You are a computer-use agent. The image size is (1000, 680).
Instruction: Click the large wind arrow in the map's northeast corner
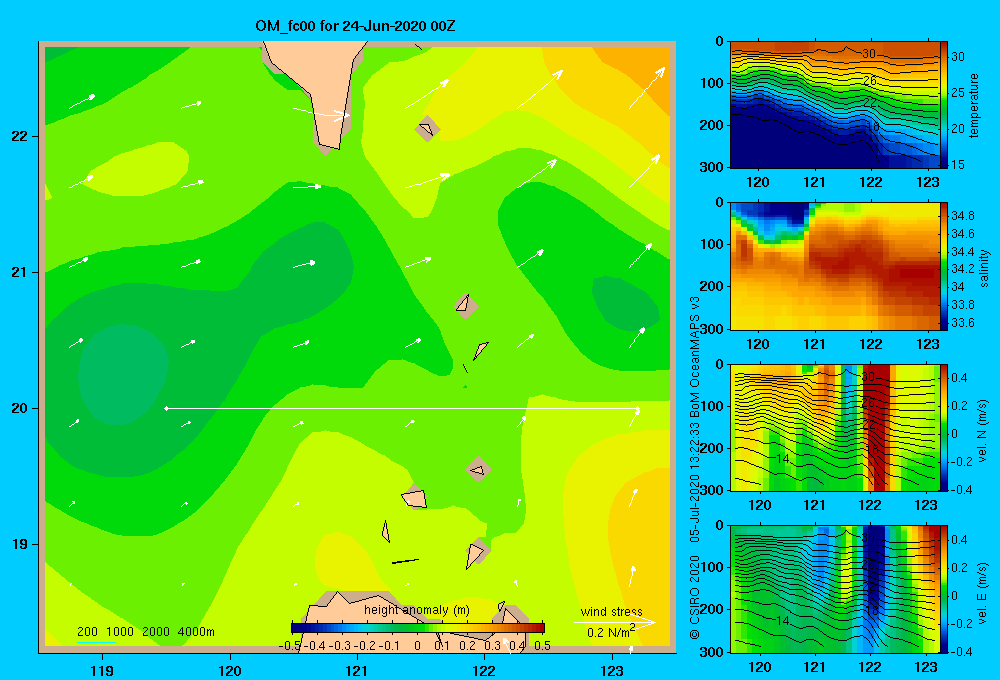tap(647, 88)
